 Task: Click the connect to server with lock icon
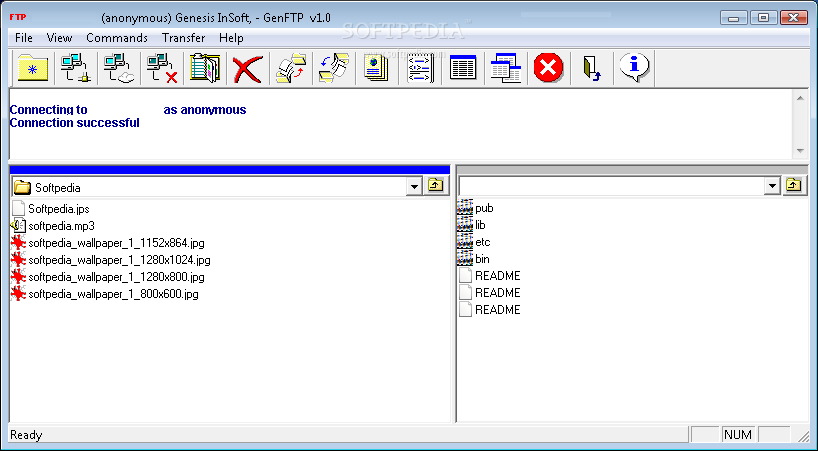[x=76, y=68]
